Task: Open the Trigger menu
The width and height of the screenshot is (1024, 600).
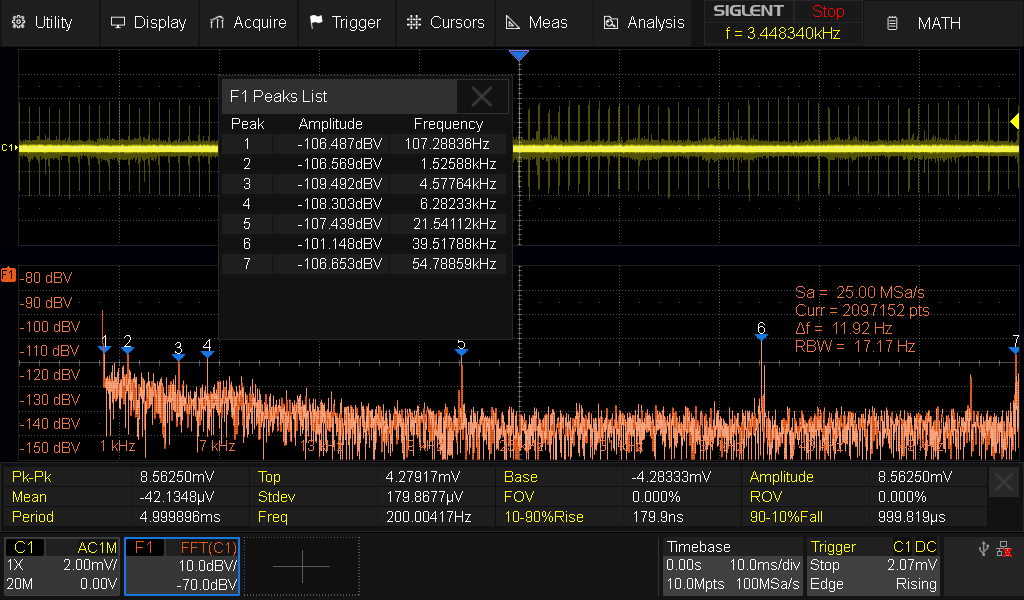Action: point(345,22)
